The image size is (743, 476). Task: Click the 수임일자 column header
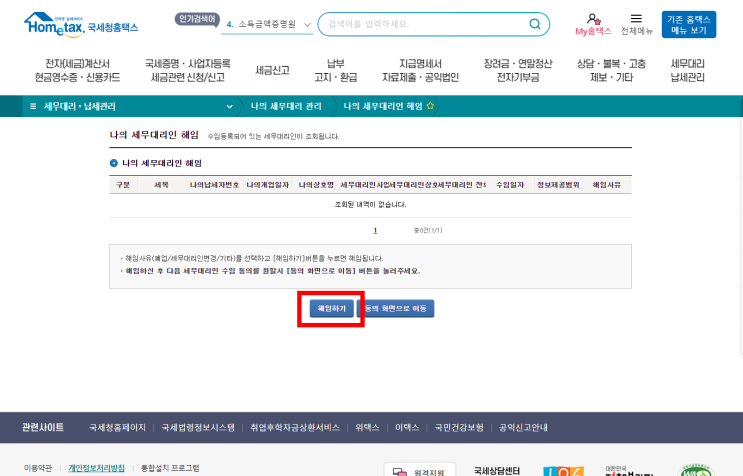pyautogui.click(x=510, y=185)
